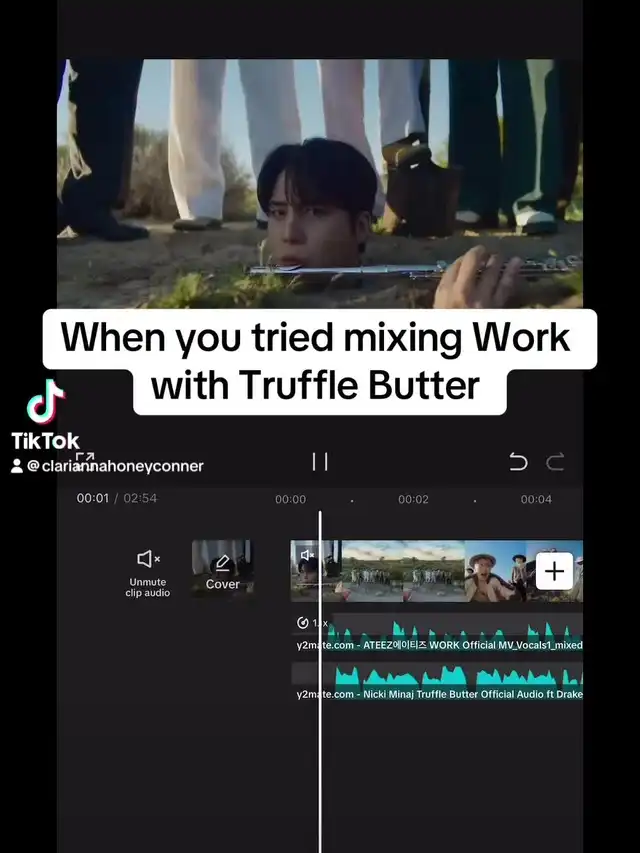The width and height of the screenshot is (640, 853).
Task: Open the 1x speed indicator on audio track
Action: tap(312, 623)
